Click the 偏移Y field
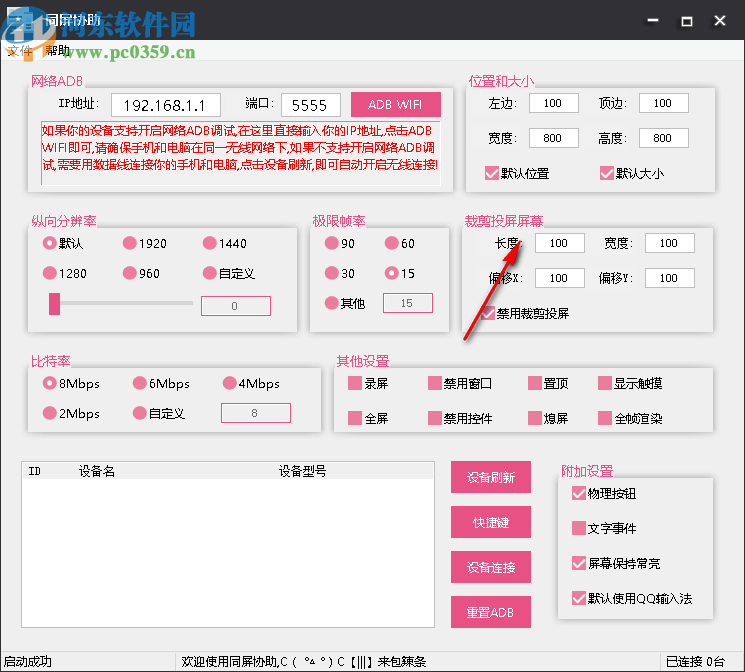 point(669,278)
